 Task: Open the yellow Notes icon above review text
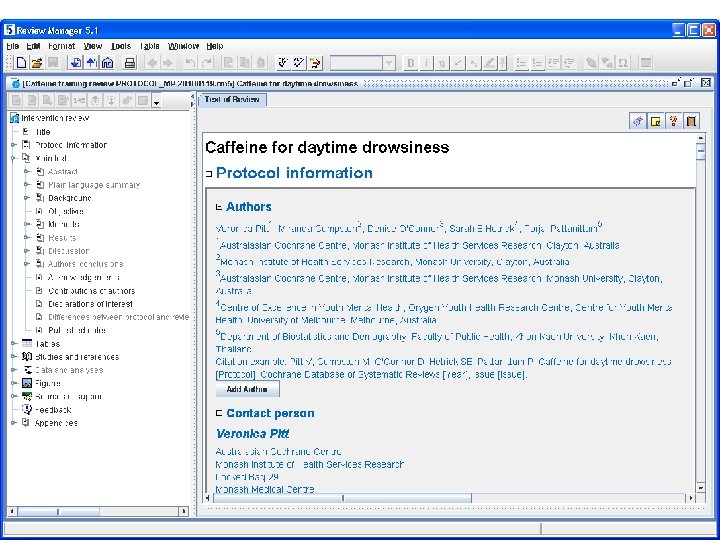(656, 121)
